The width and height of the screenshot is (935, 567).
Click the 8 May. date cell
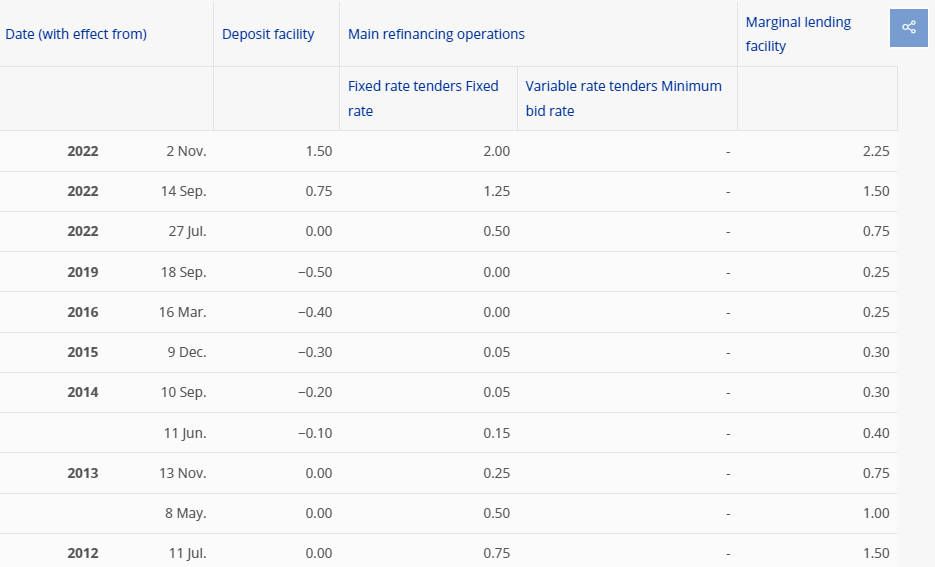185,513
